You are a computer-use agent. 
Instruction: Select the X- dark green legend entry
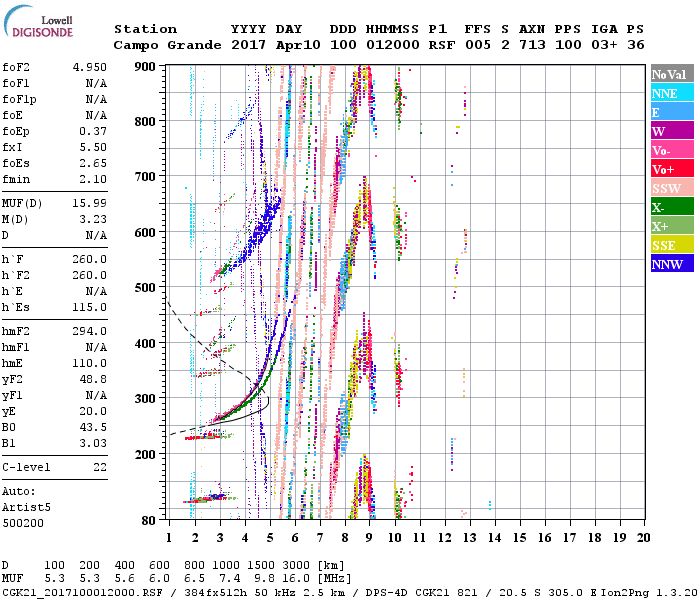click(669, 207)
